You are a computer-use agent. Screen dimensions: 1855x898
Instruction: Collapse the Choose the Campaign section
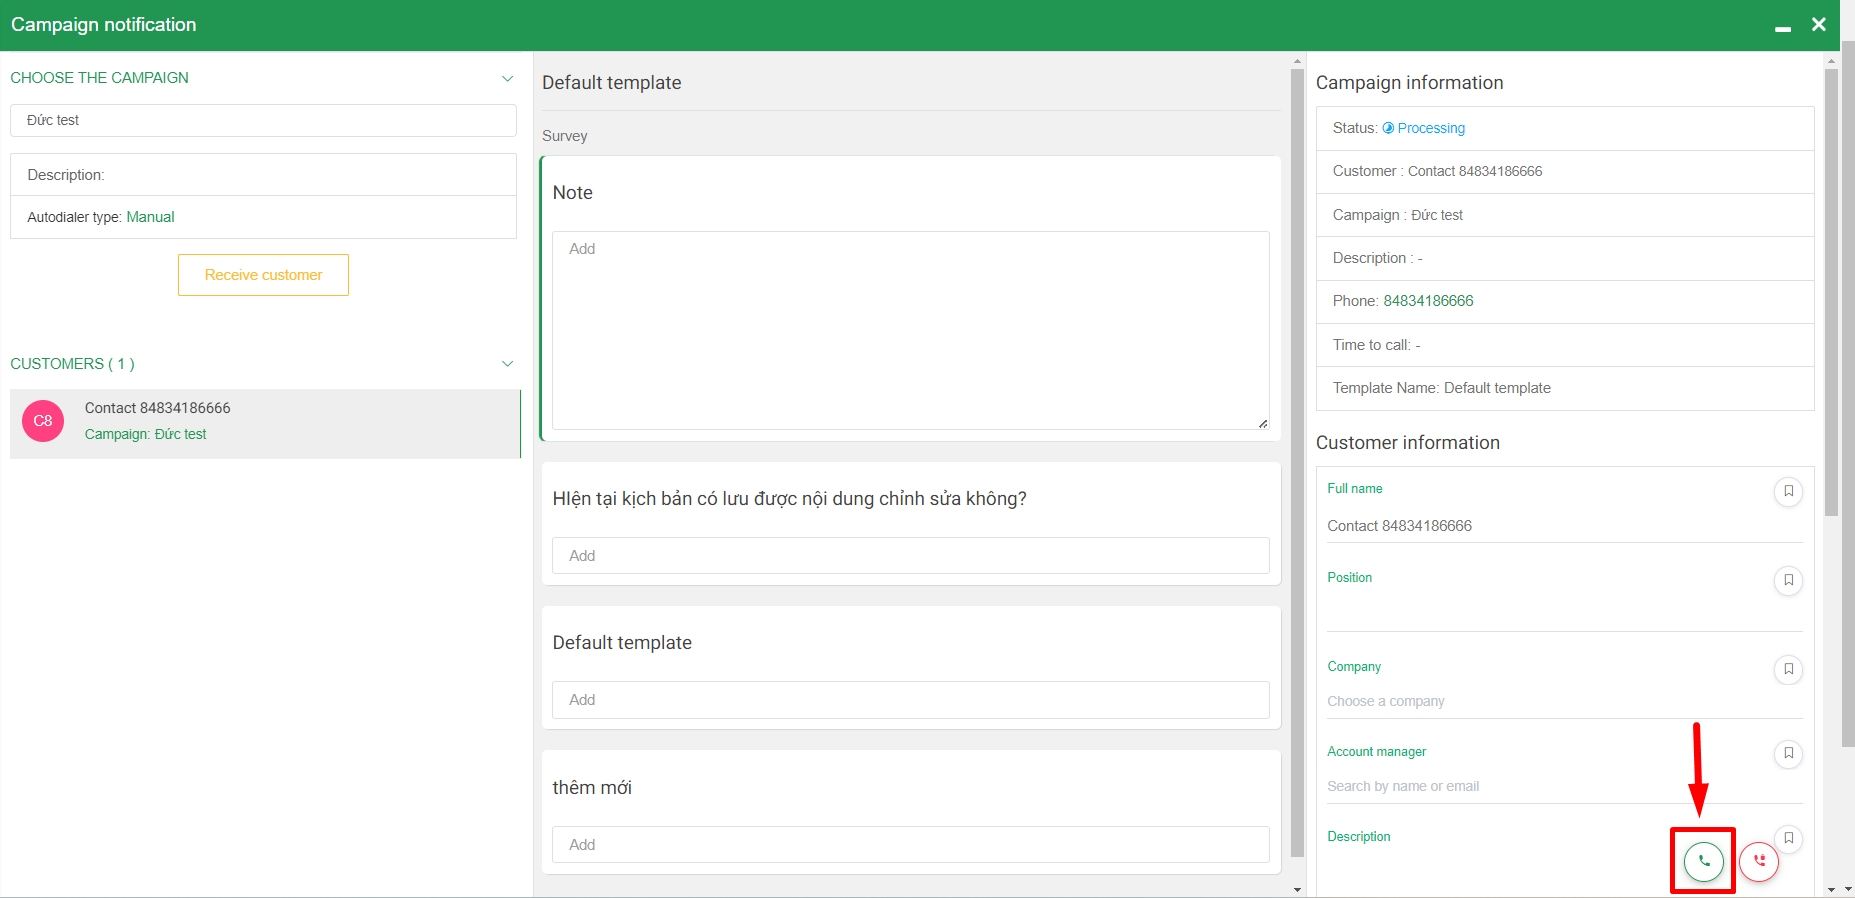point(507,78)
